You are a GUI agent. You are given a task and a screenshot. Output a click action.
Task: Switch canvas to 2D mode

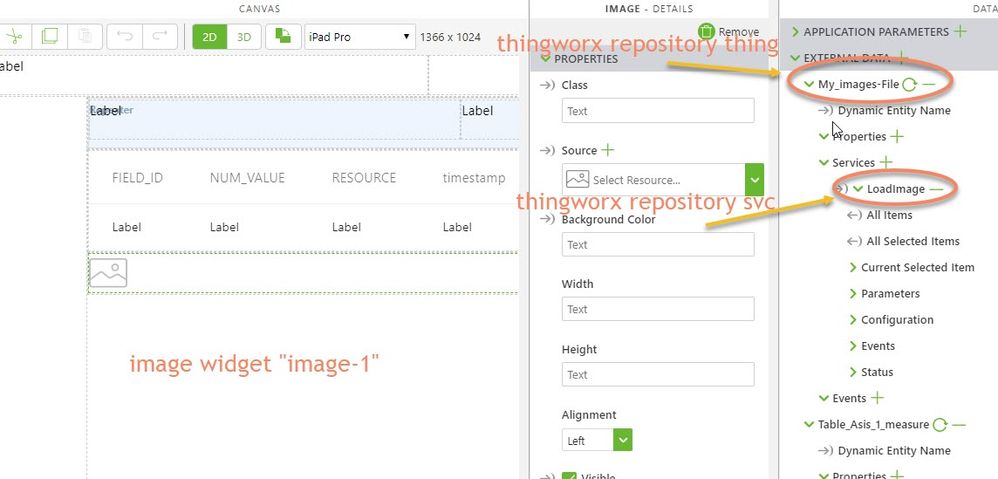[209, 37]
